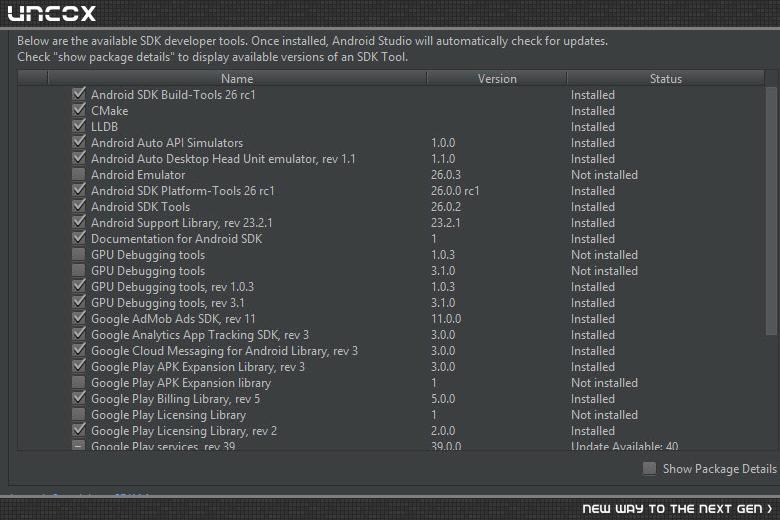Sort by the Status column header
This screenshot has width=780, height=520.
click(666, 79)
